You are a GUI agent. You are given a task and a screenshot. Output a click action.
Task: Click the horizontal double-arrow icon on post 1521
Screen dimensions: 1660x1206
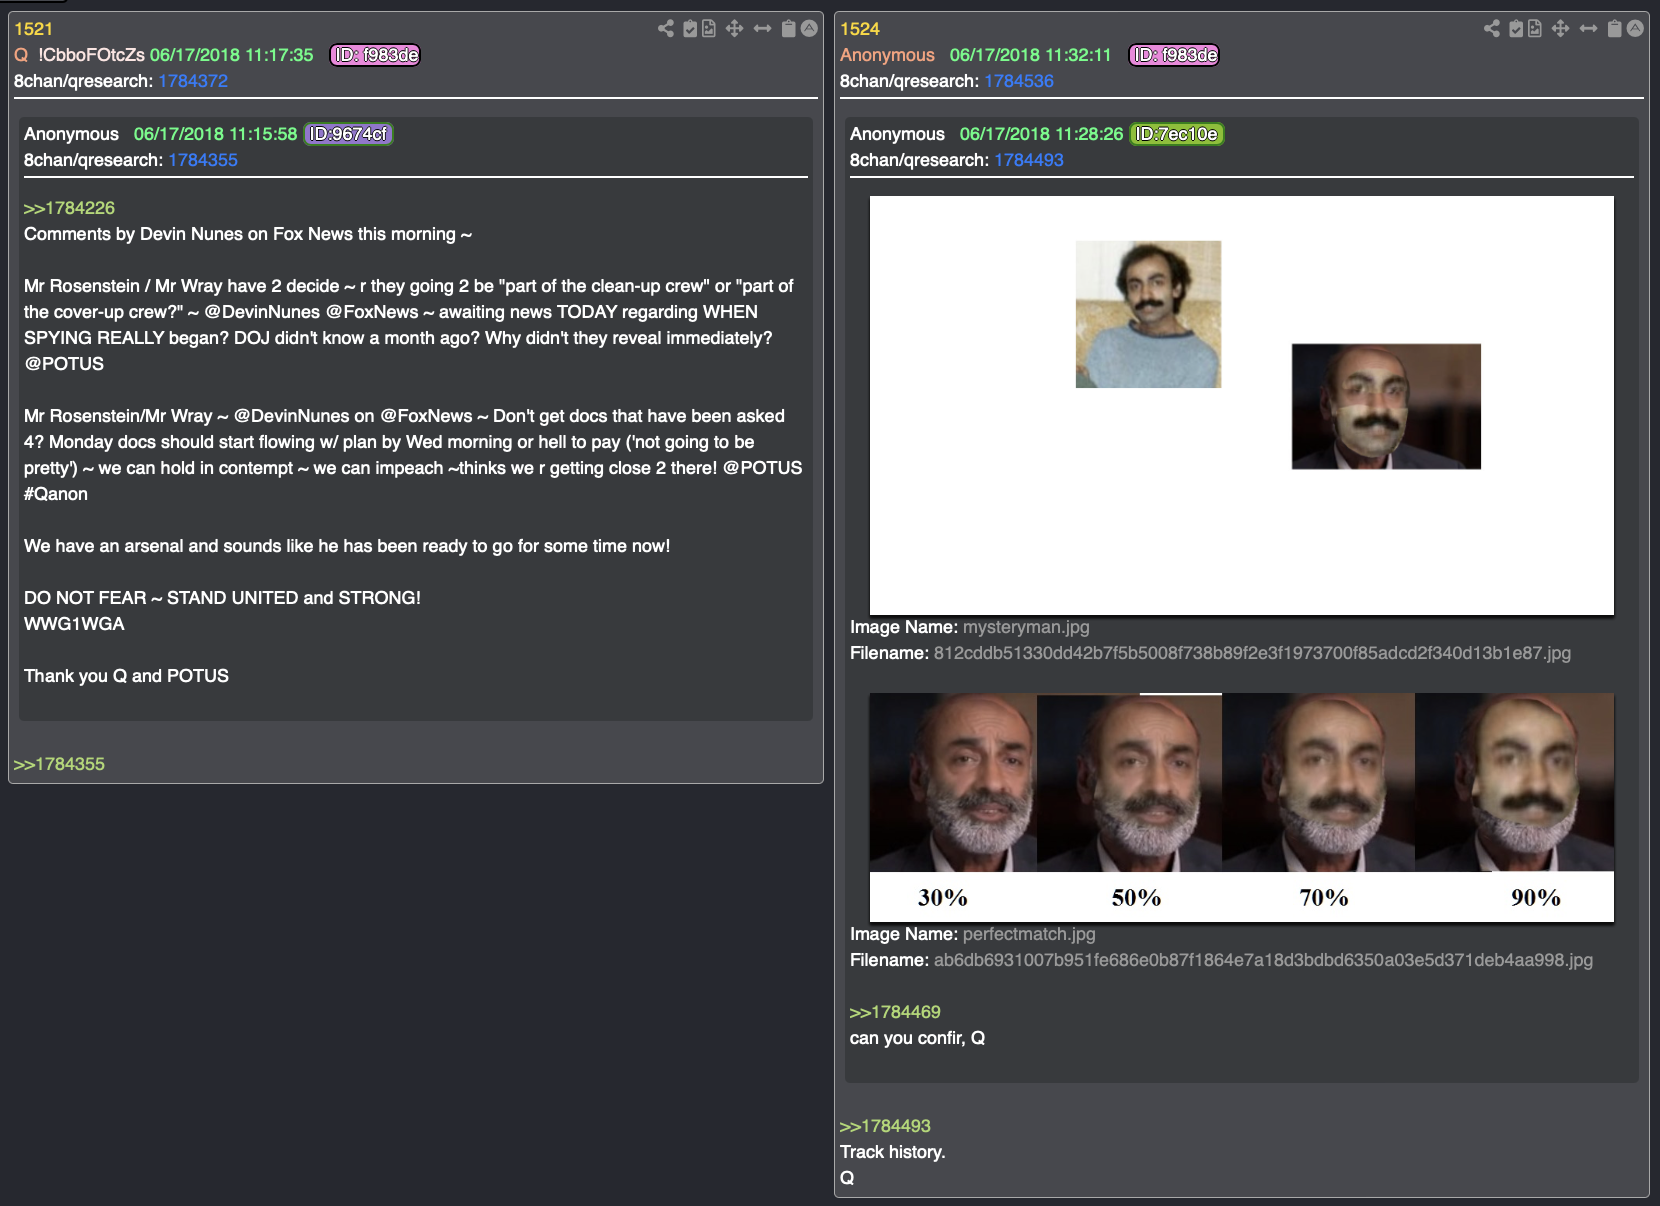click(x=762, y=28)
